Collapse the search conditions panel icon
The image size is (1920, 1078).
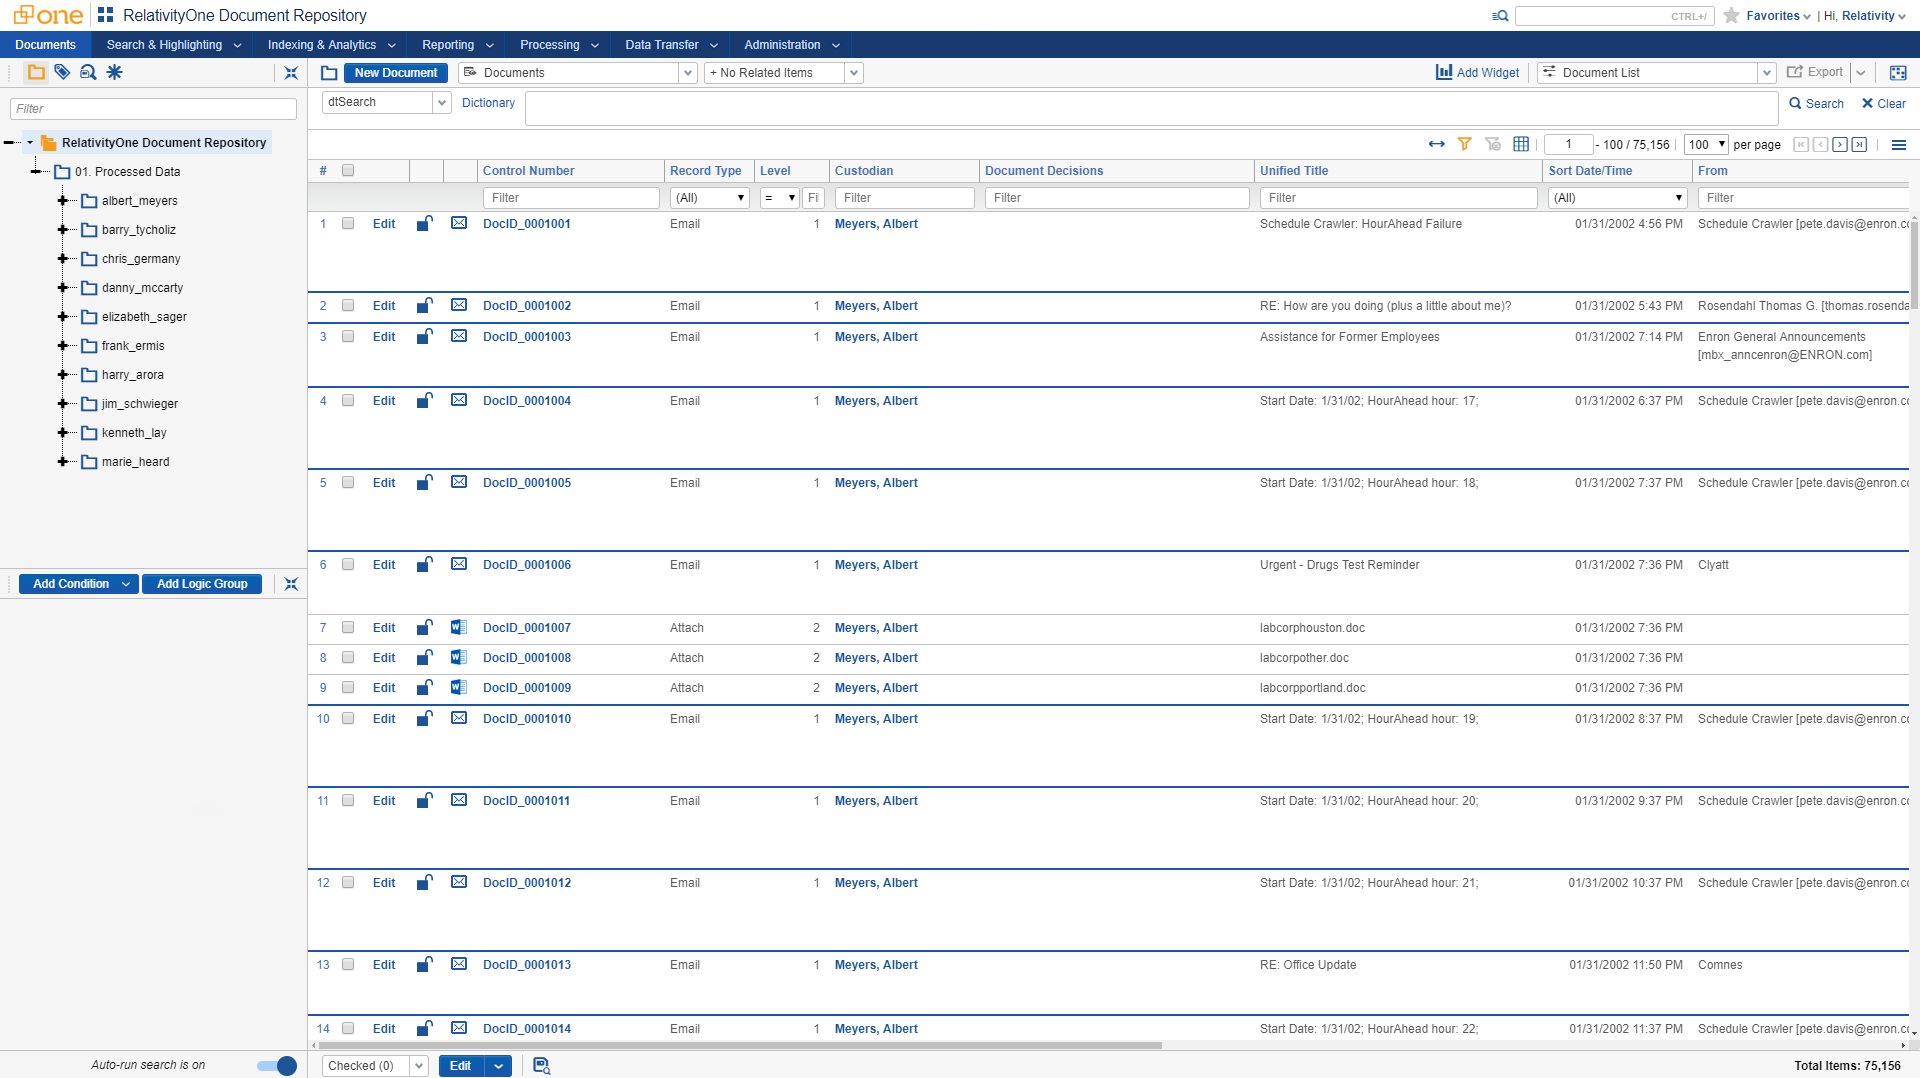pos(291,584)
